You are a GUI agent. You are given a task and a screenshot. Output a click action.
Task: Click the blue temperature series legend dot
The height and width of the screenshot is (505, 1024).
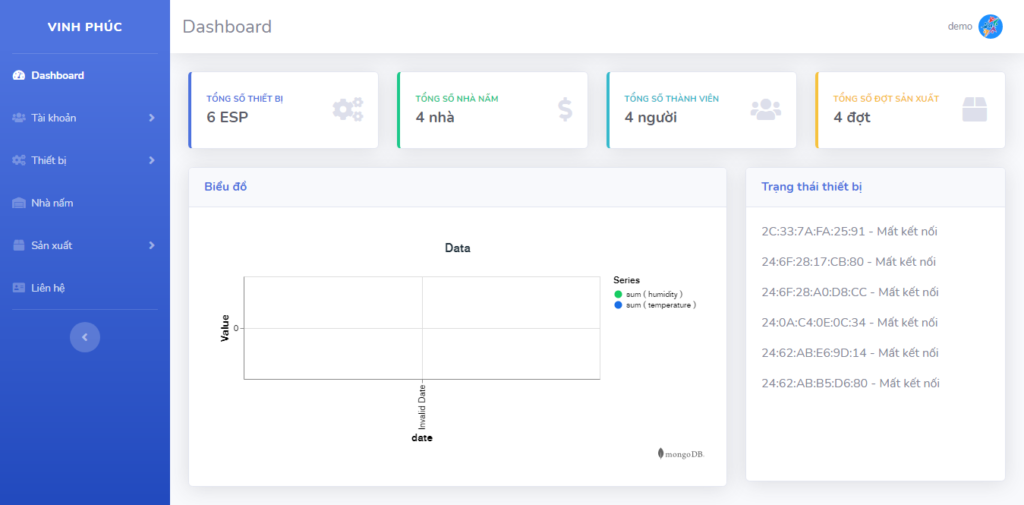point(619,305)
